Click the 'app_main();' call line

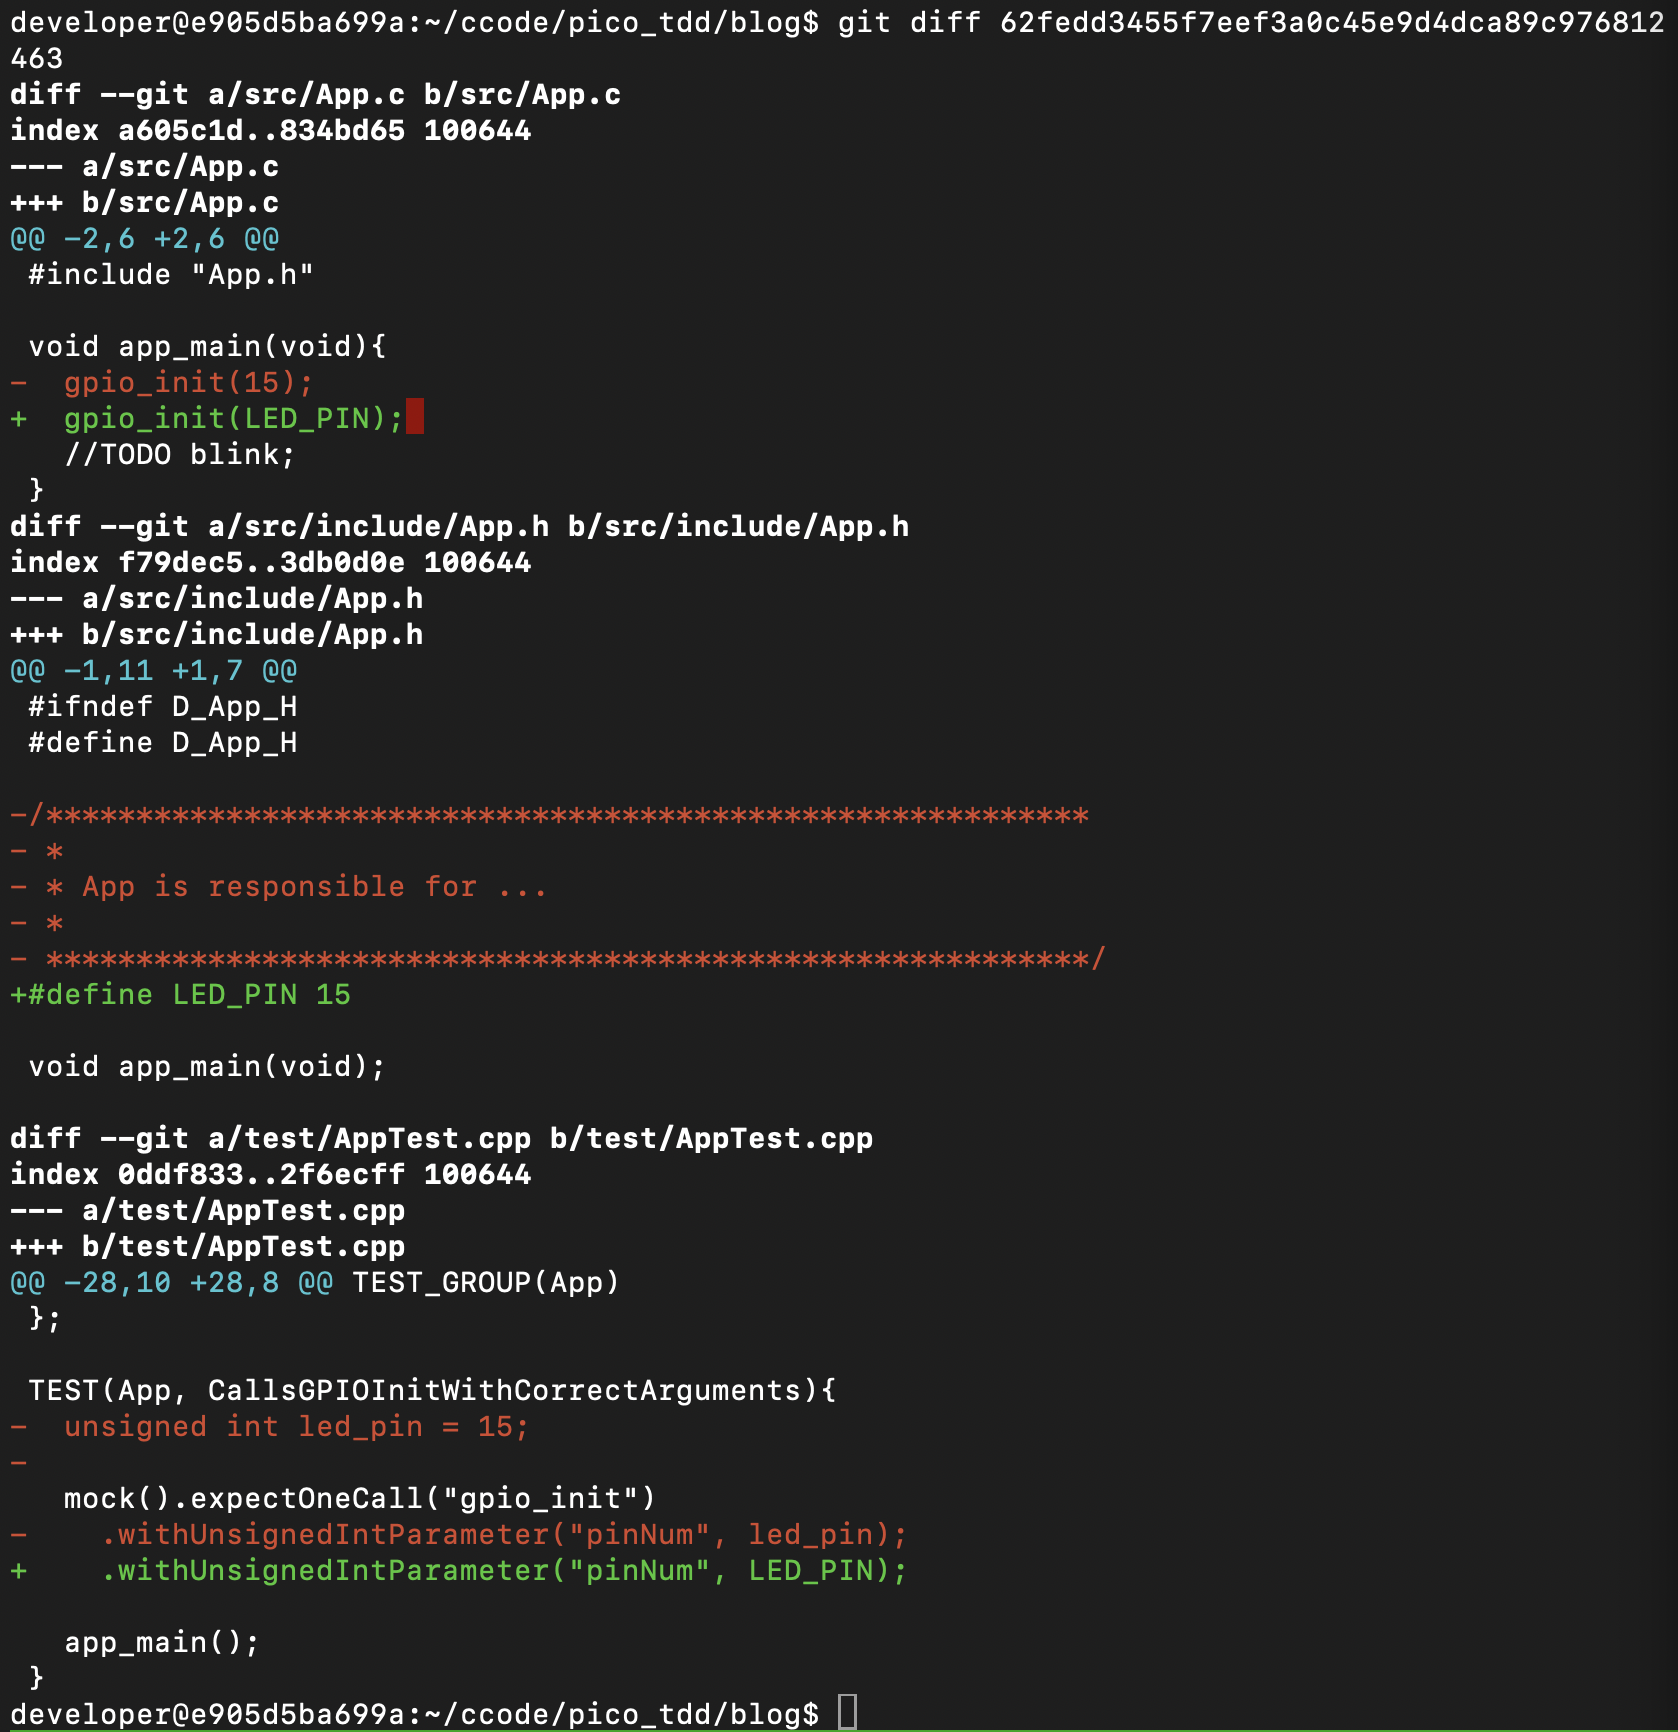(x=162, y=1643)
